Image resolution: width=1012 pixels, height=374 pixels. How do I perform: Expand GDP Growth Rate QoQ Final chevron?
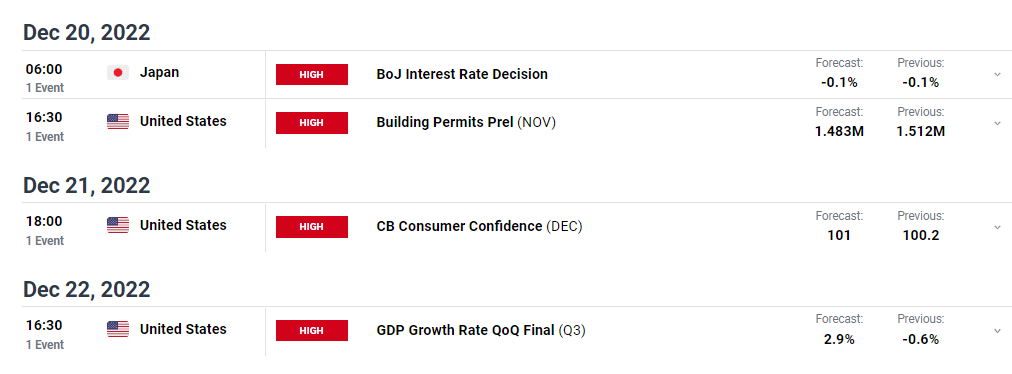pos(998,331)
